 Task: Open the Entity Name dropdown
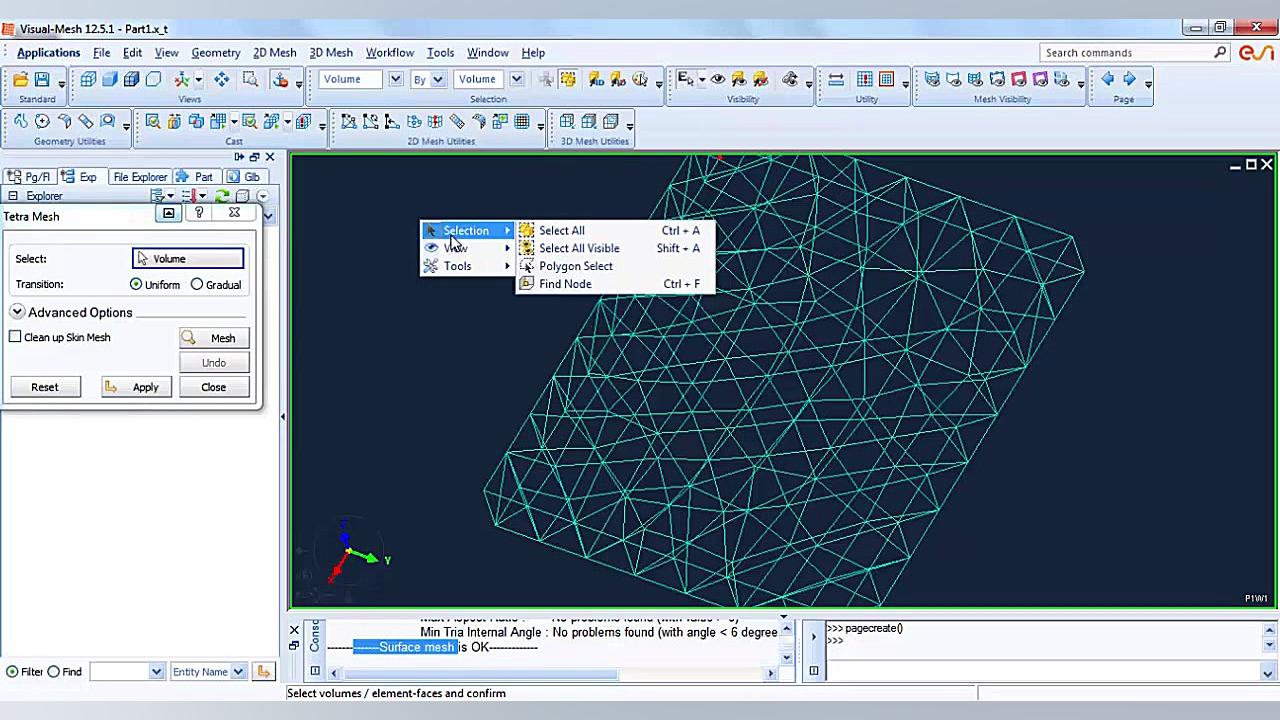point(238,672)
